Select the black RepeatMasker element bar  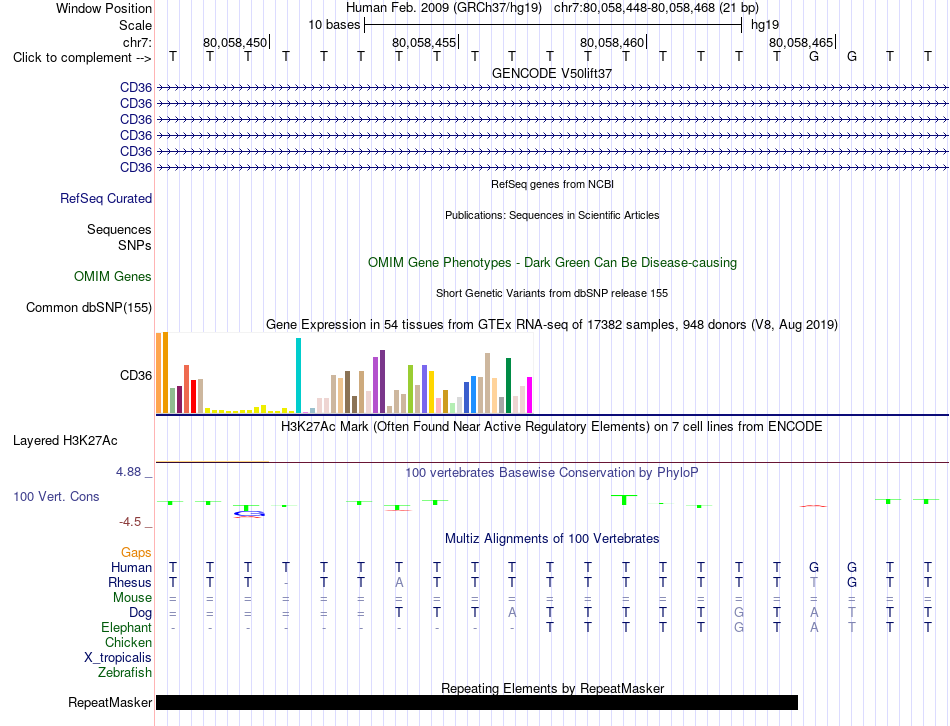[x=477, y=702]
